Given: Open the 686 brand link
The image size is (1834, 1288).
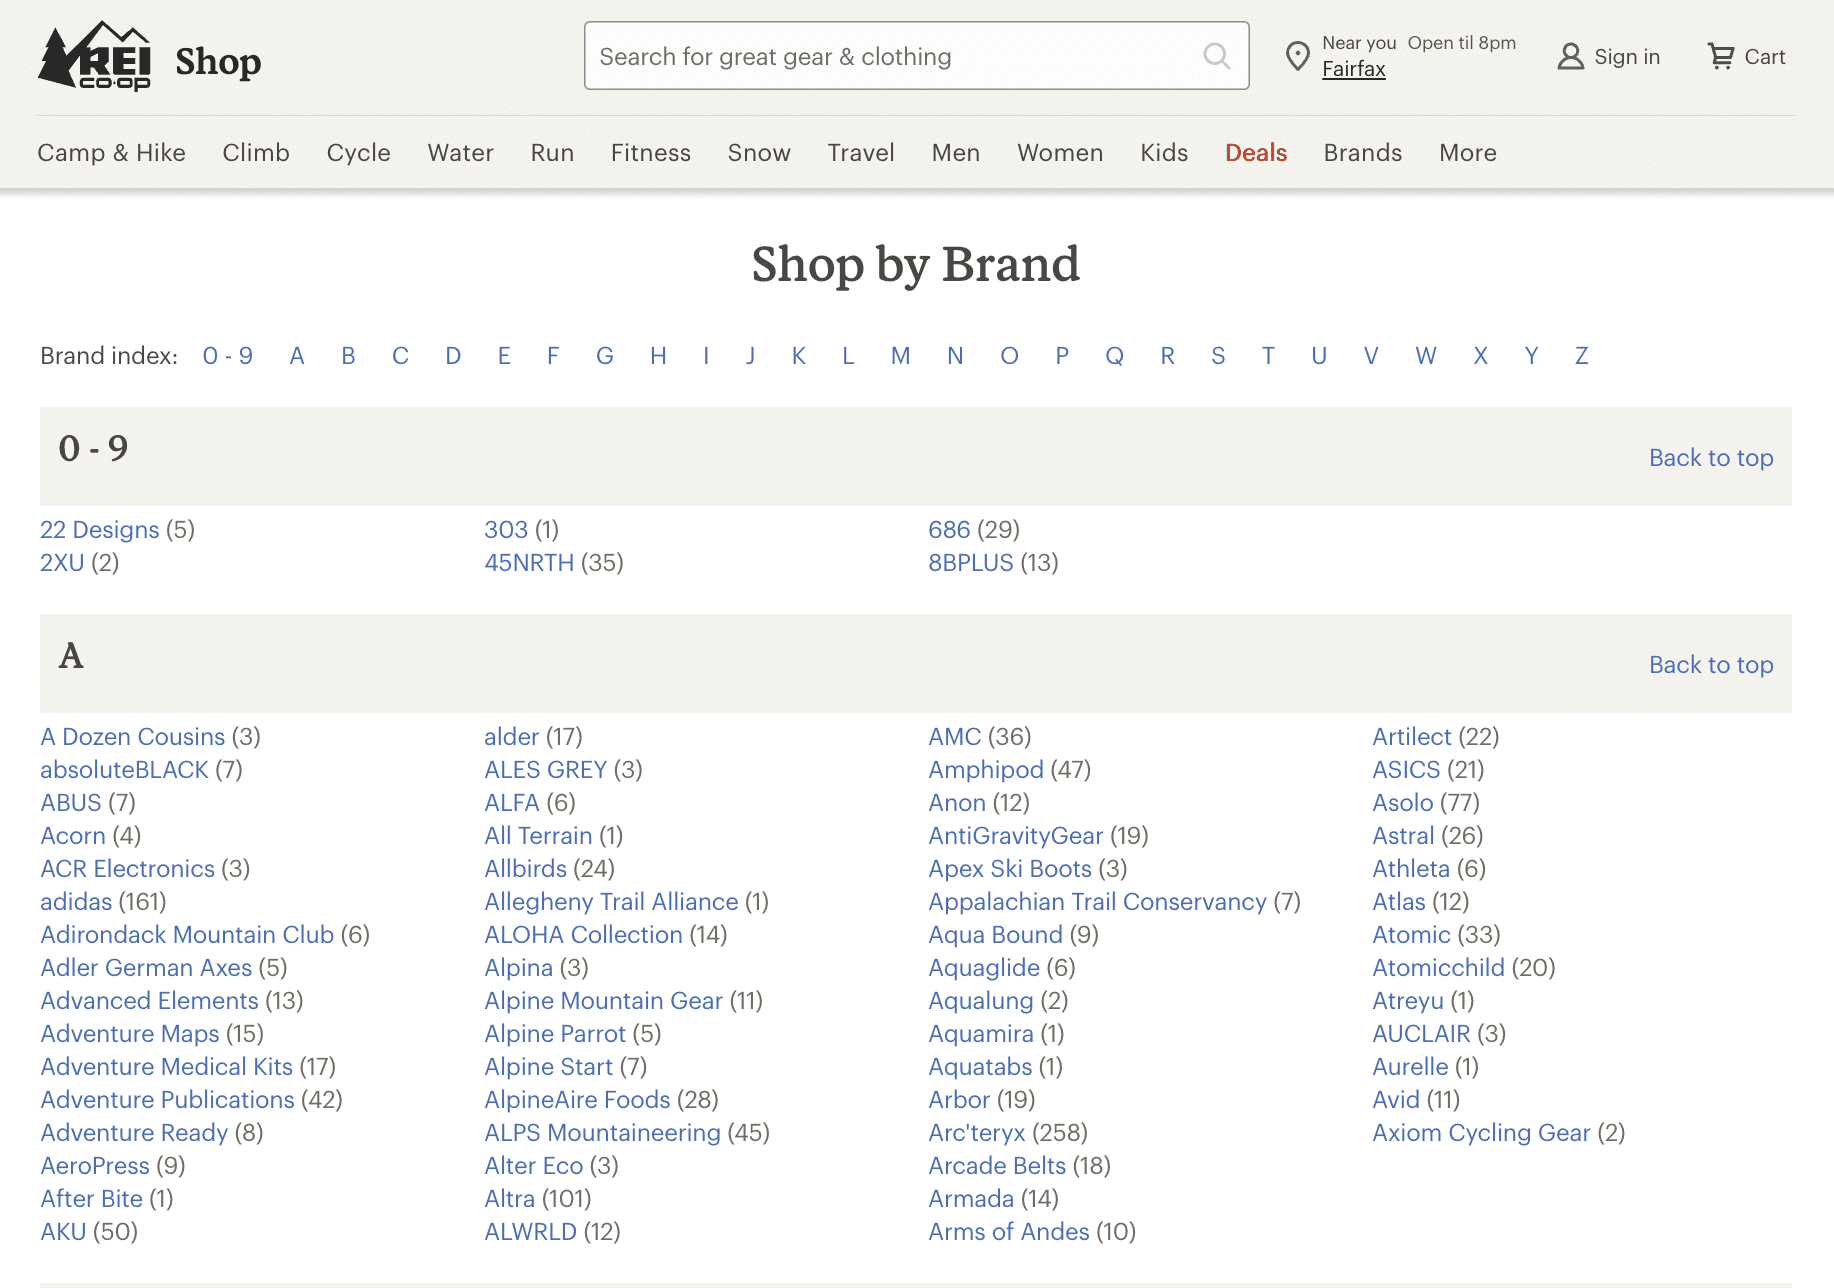Looking at the screenshot, I should click(949, 529).
